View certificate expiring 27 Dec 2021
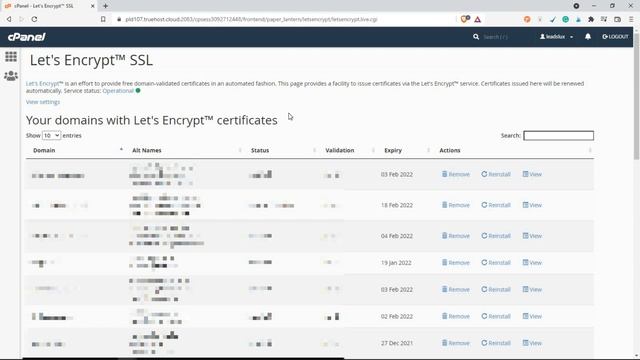The image size is (640, 360). click(x=532, y=343)
